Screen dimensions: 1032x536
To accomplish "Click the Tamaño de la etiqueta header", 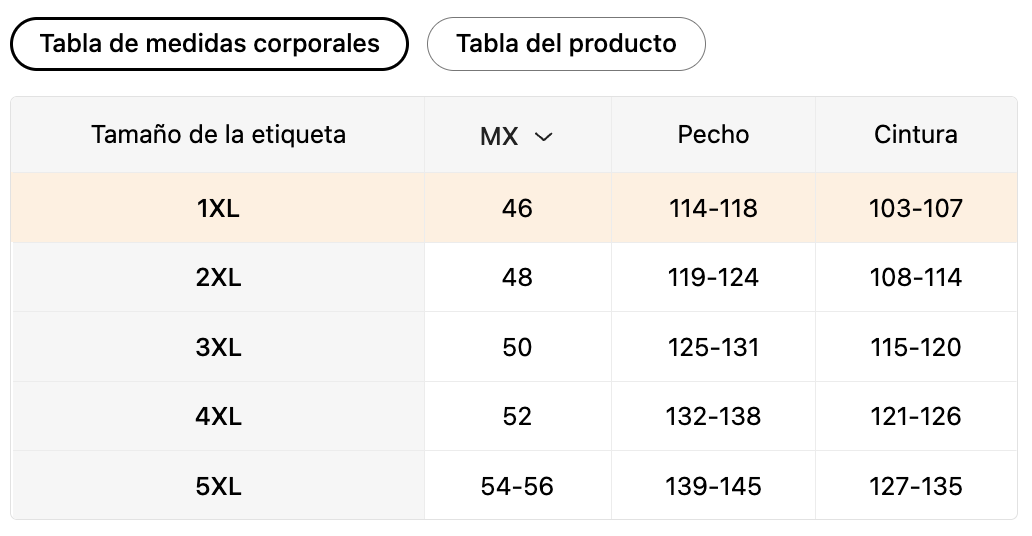I will 218,134.
